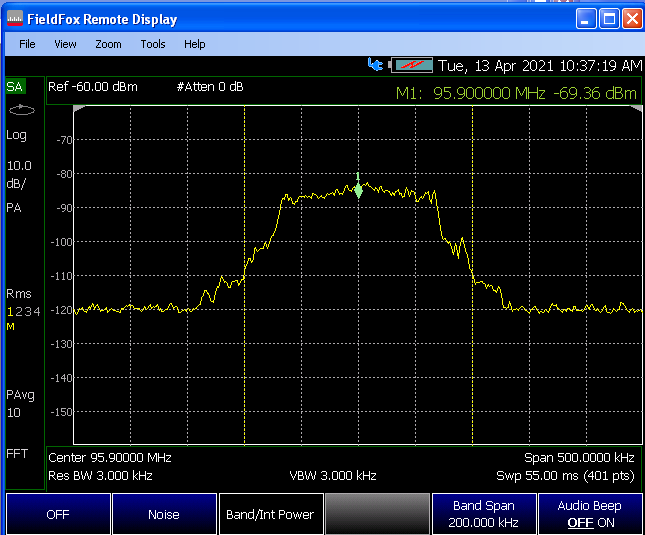Image resolution: width=645 pixels, height=535 pixels.
Task: Click the Span 500.0000 kHz readout
Action: click(581, 457)
